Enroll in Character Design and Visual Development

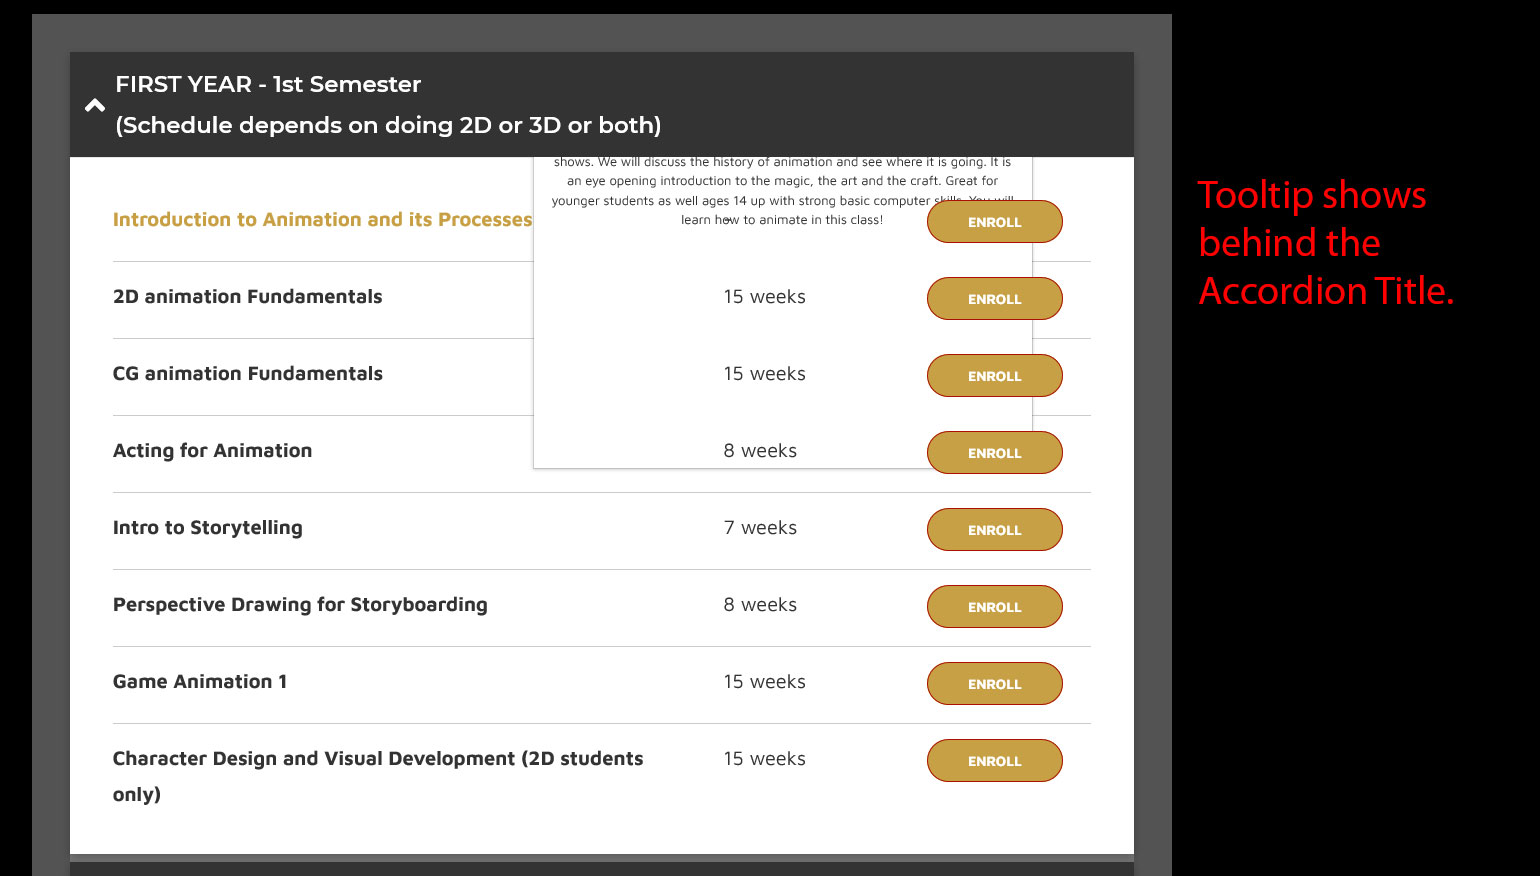[x=995, y=761]
